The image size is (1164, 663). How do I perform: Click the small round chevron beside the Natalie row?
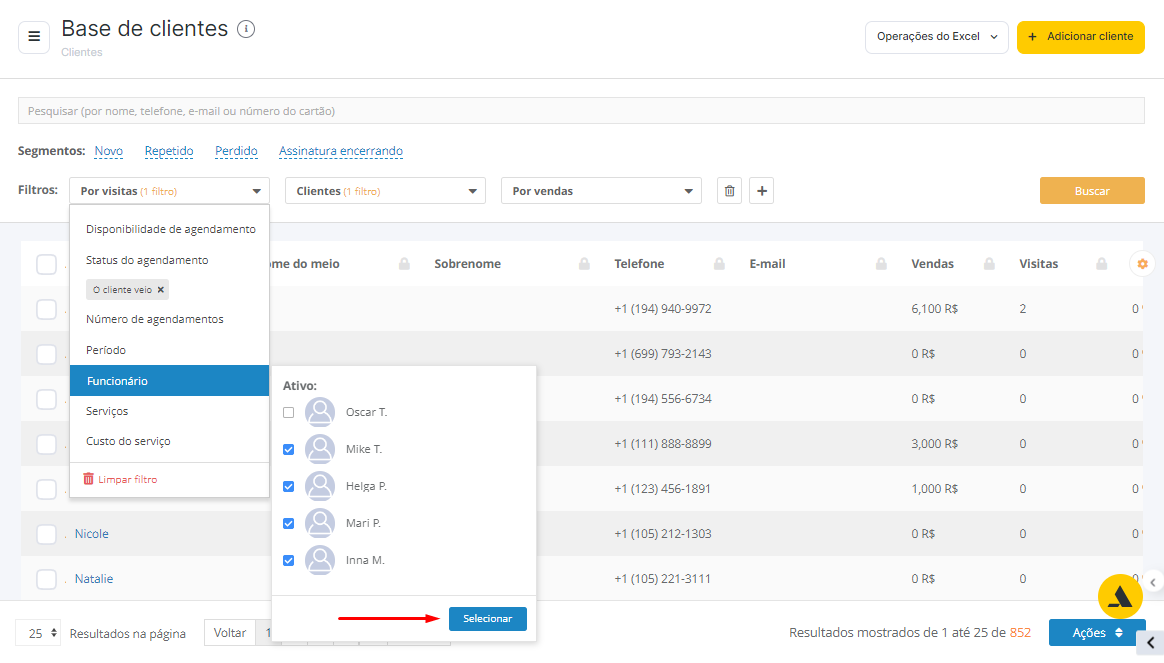point(1153,583)
